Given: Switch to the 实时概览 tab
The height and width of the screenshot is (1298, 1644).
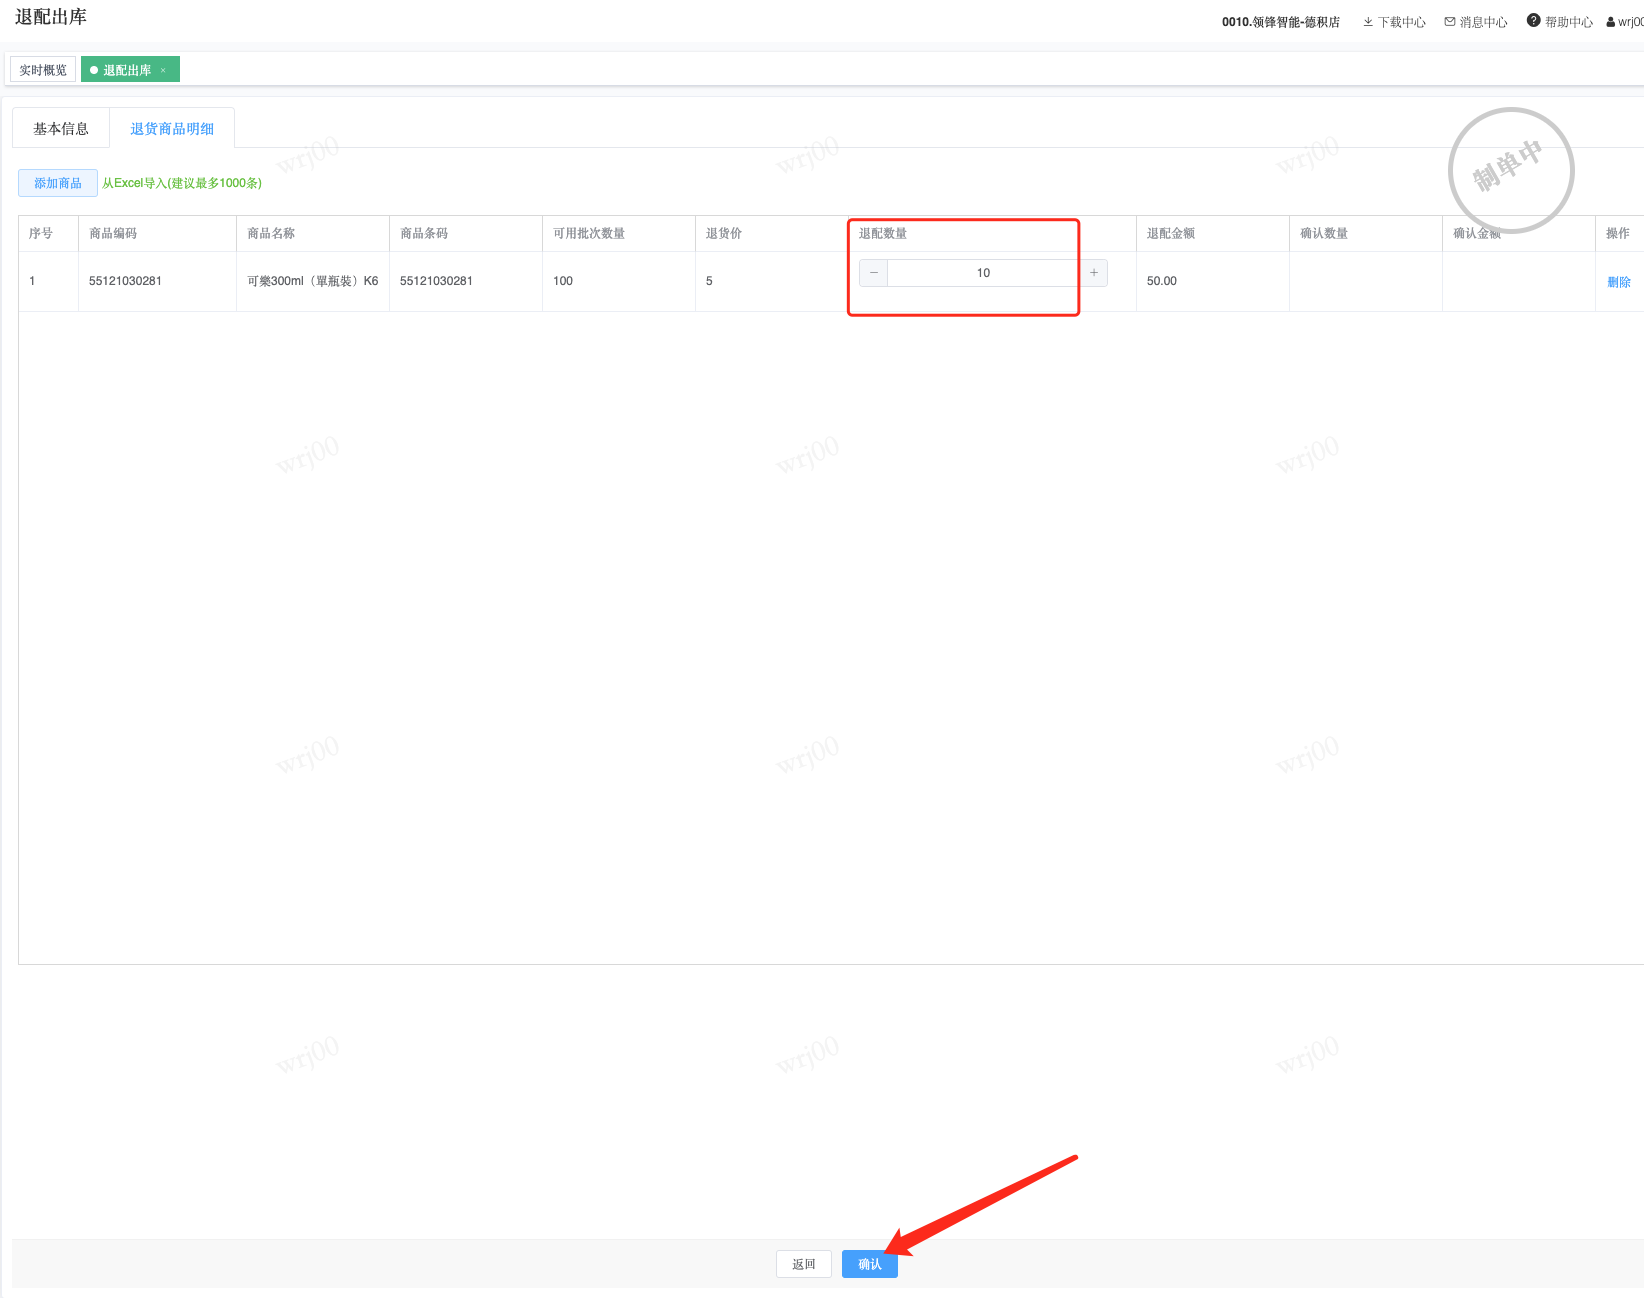Looking at the screenshot, I should point(43,70).
